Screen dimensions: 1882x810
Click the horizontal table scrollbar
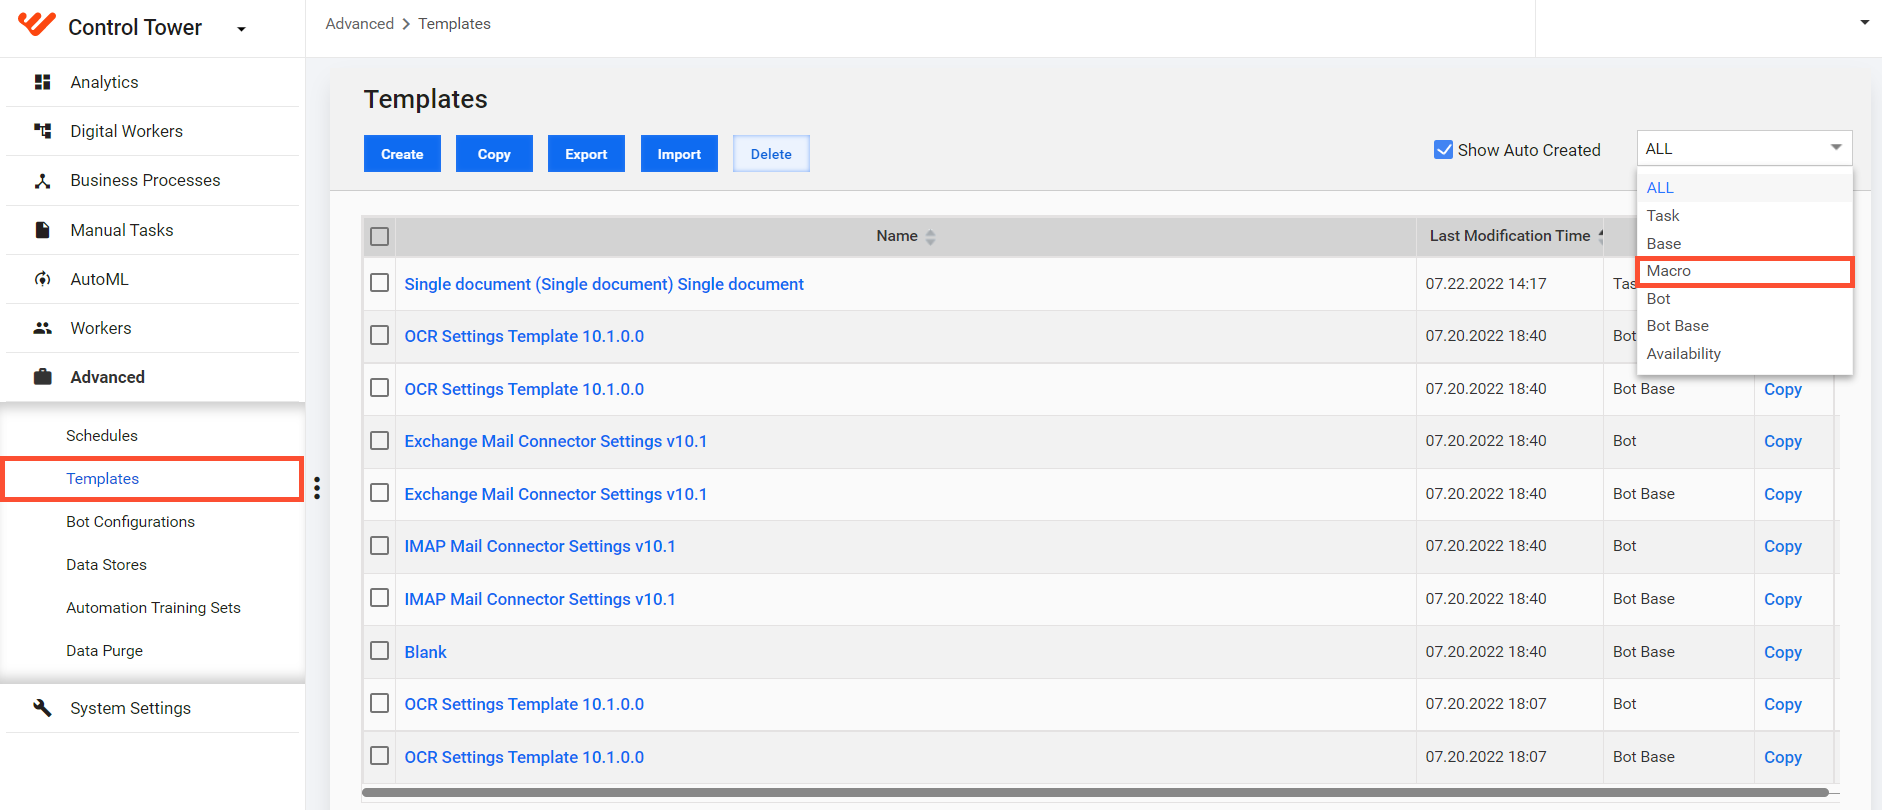pos(1095,793)
